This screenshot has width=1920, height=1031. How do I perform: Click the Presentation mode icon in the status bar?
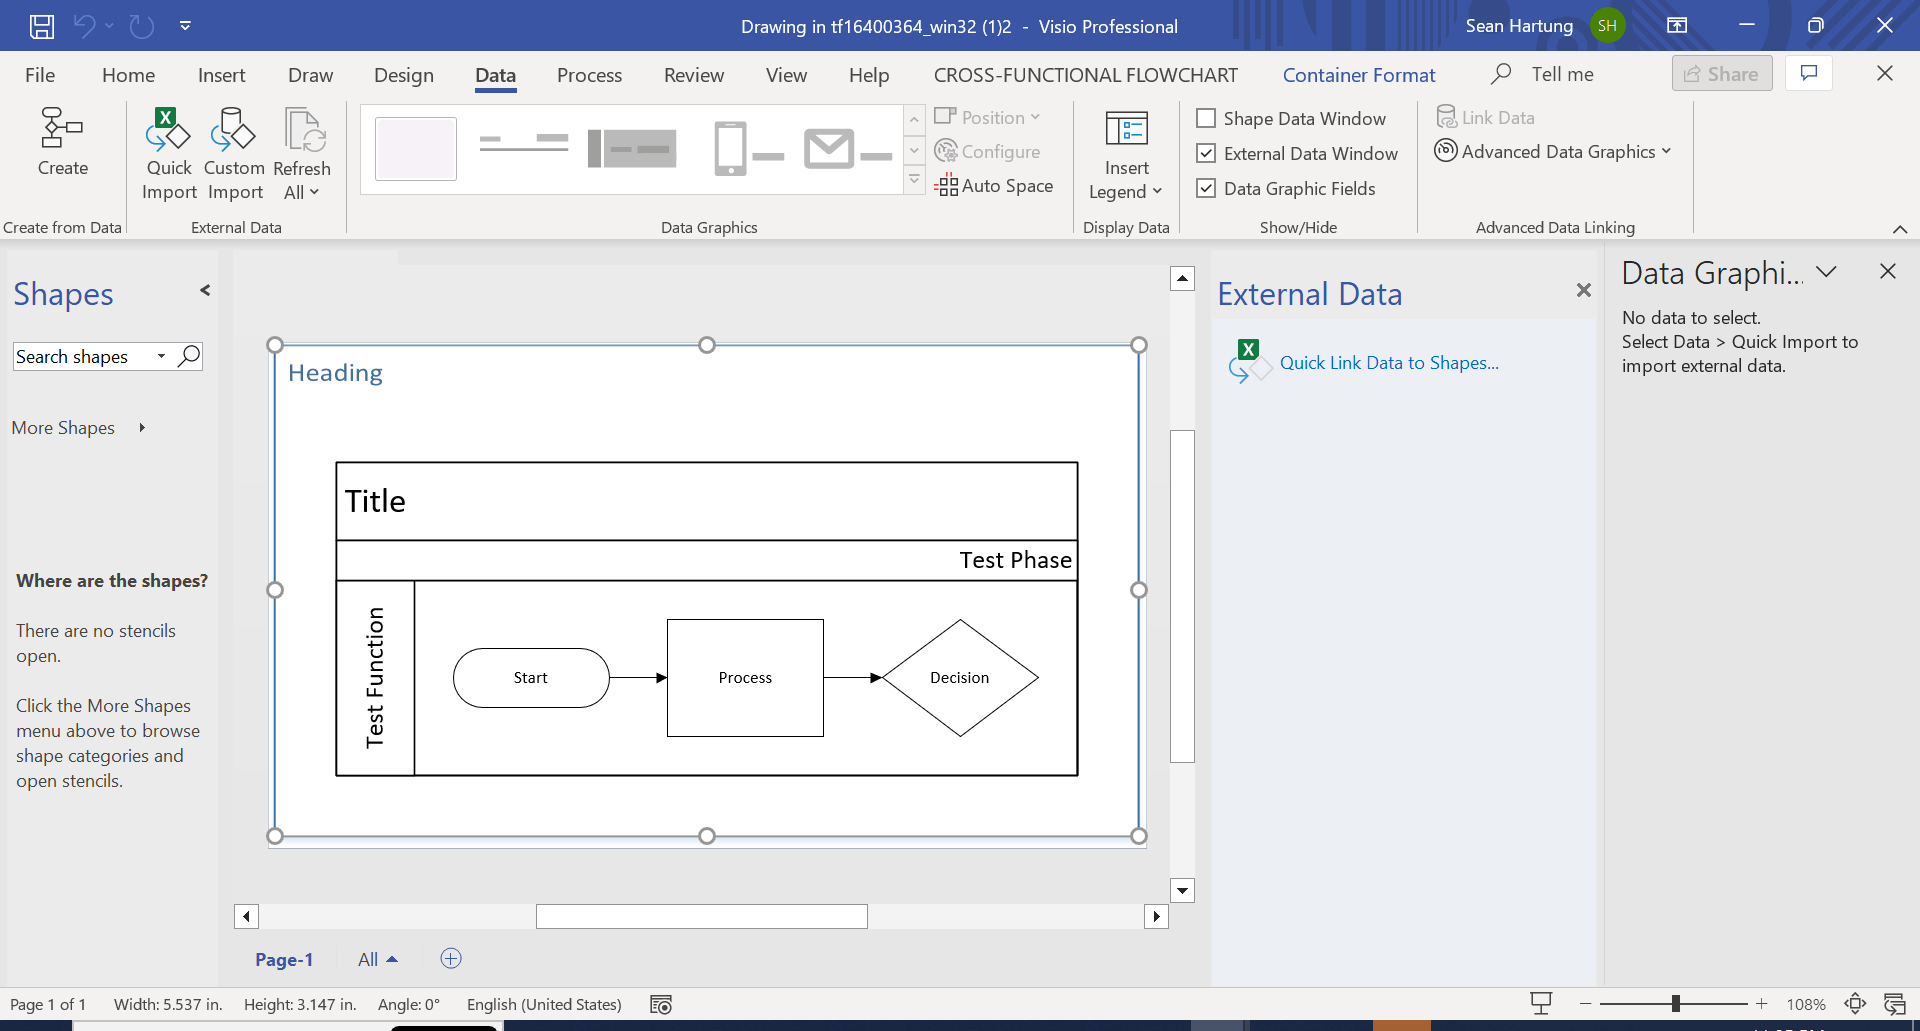point(1541,1003)
